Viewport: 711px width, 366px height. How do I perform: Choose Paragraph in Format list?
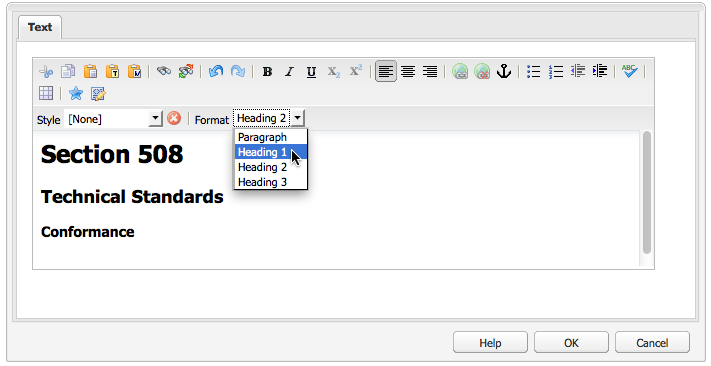coord(271,137)
